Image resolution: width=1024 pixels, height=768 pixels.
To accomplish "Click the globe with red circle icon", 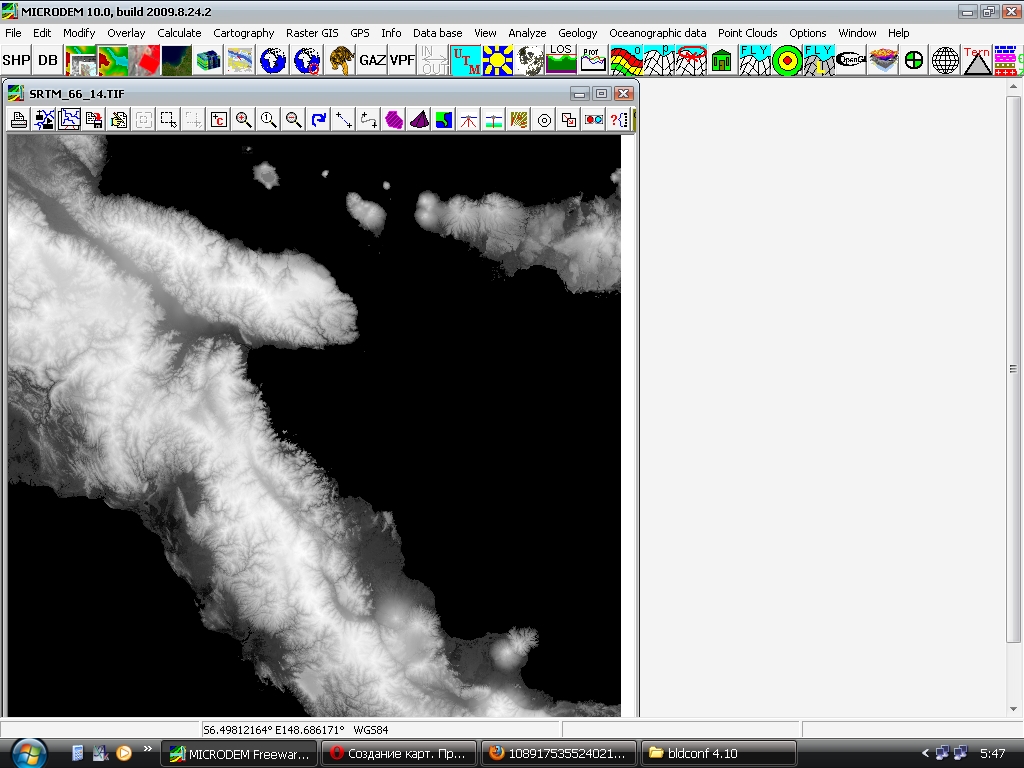I will tap(306, 60).
